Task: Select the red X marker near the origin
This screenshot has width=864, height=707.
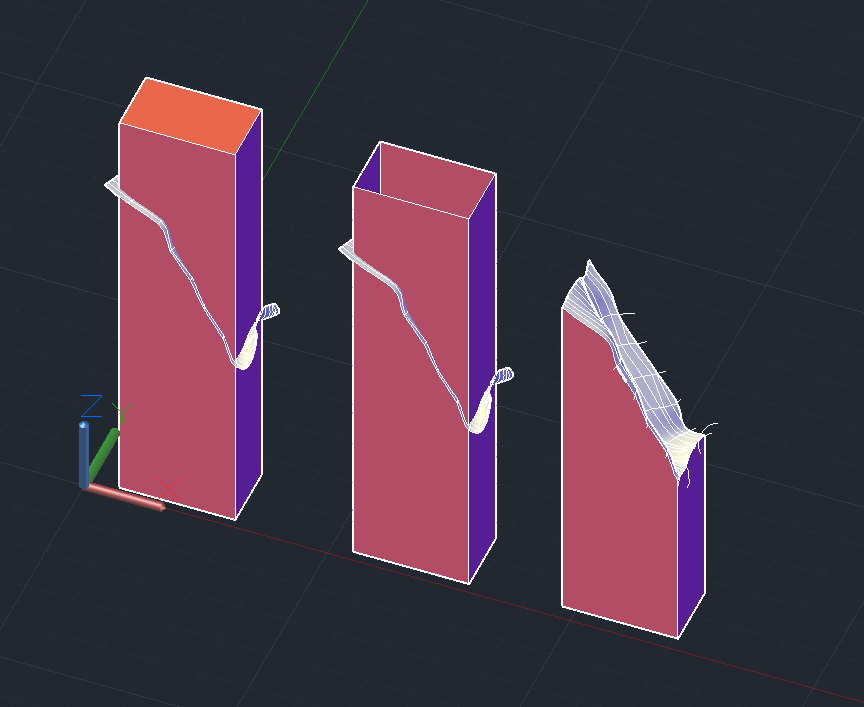Action: (169, 489)
